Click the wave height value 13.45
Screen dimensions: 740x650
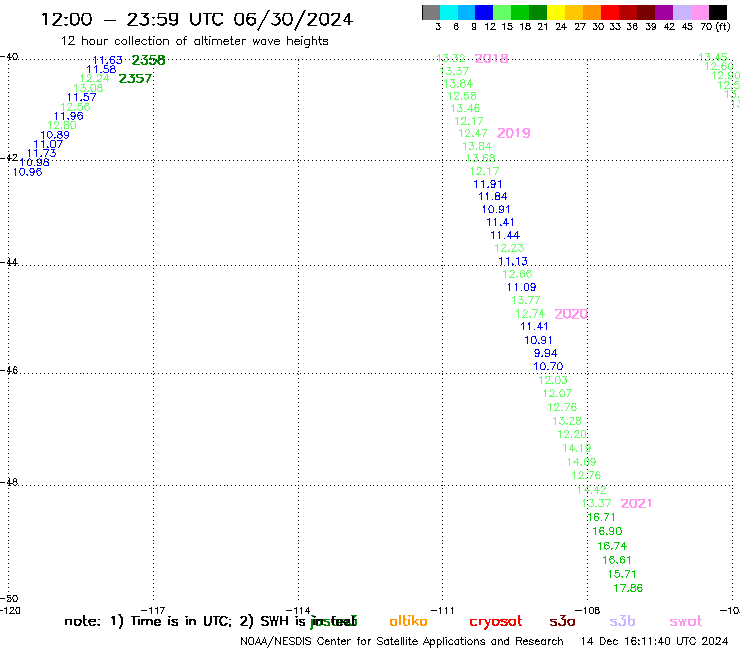[x=713, y=57]
